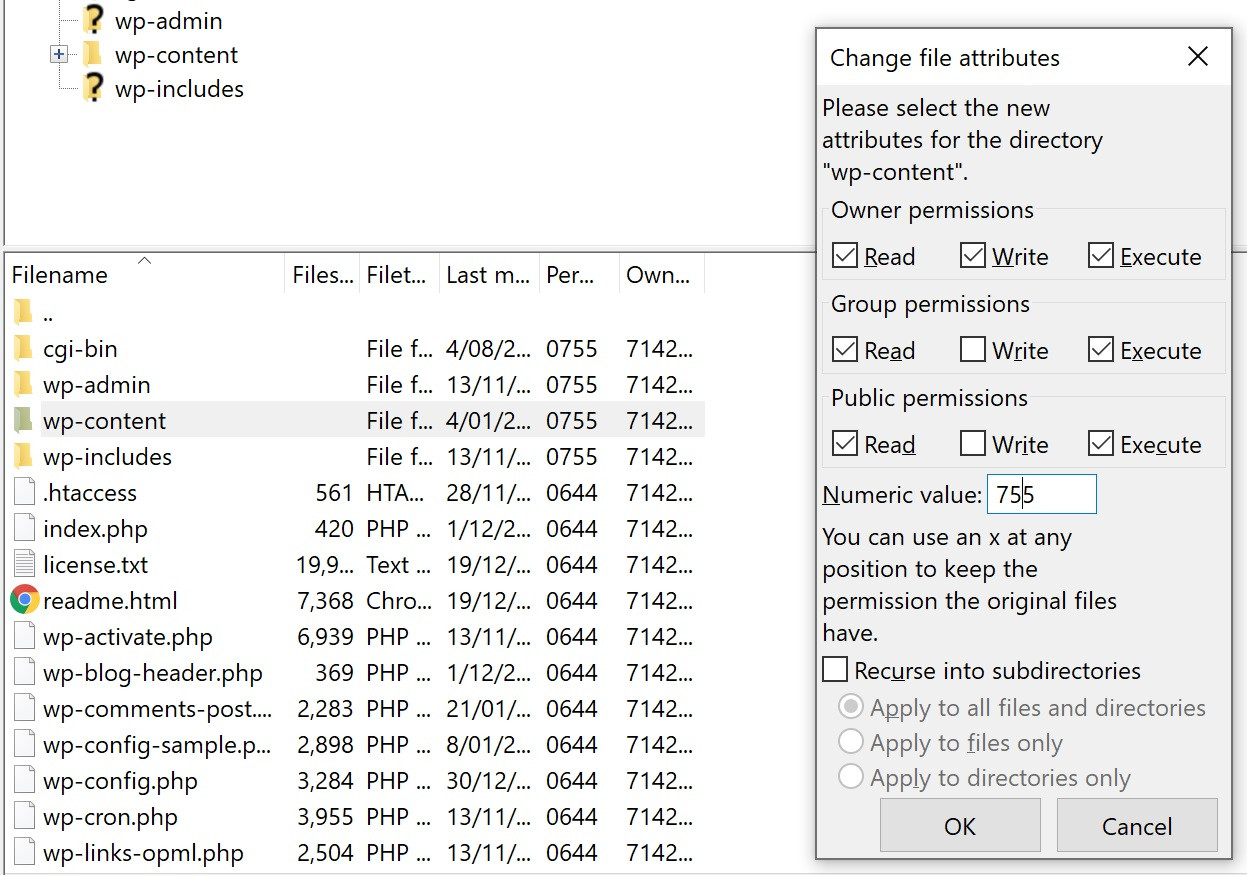Viewport: 1247px width, 876px height.
Task: Cancel the Change file attributes dialog
Action: pyautogui.click(x=1136, y=826)
